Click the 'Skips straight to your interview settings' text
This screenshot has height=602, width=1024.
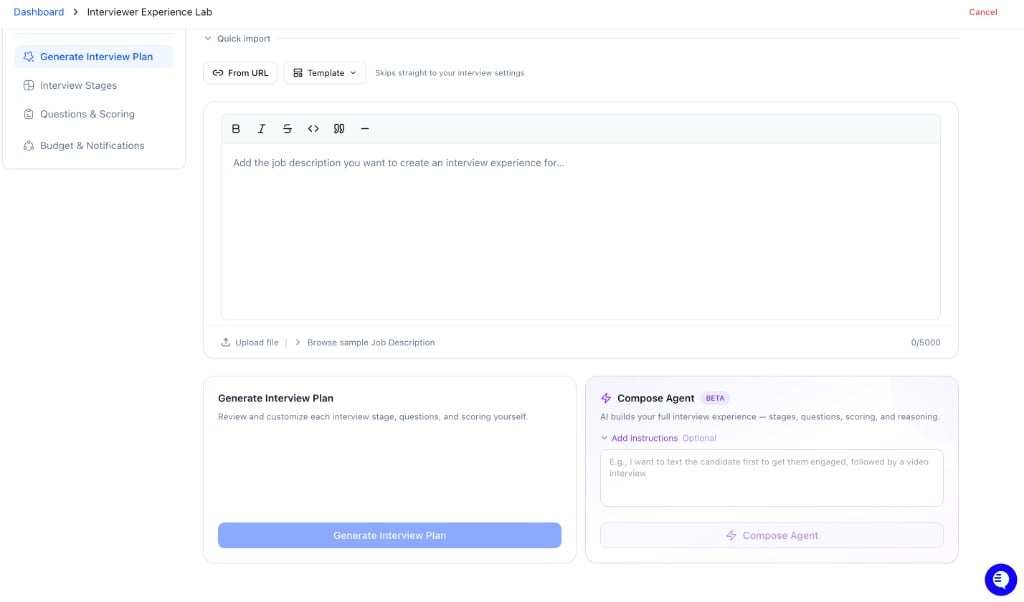tap(449, 73)
